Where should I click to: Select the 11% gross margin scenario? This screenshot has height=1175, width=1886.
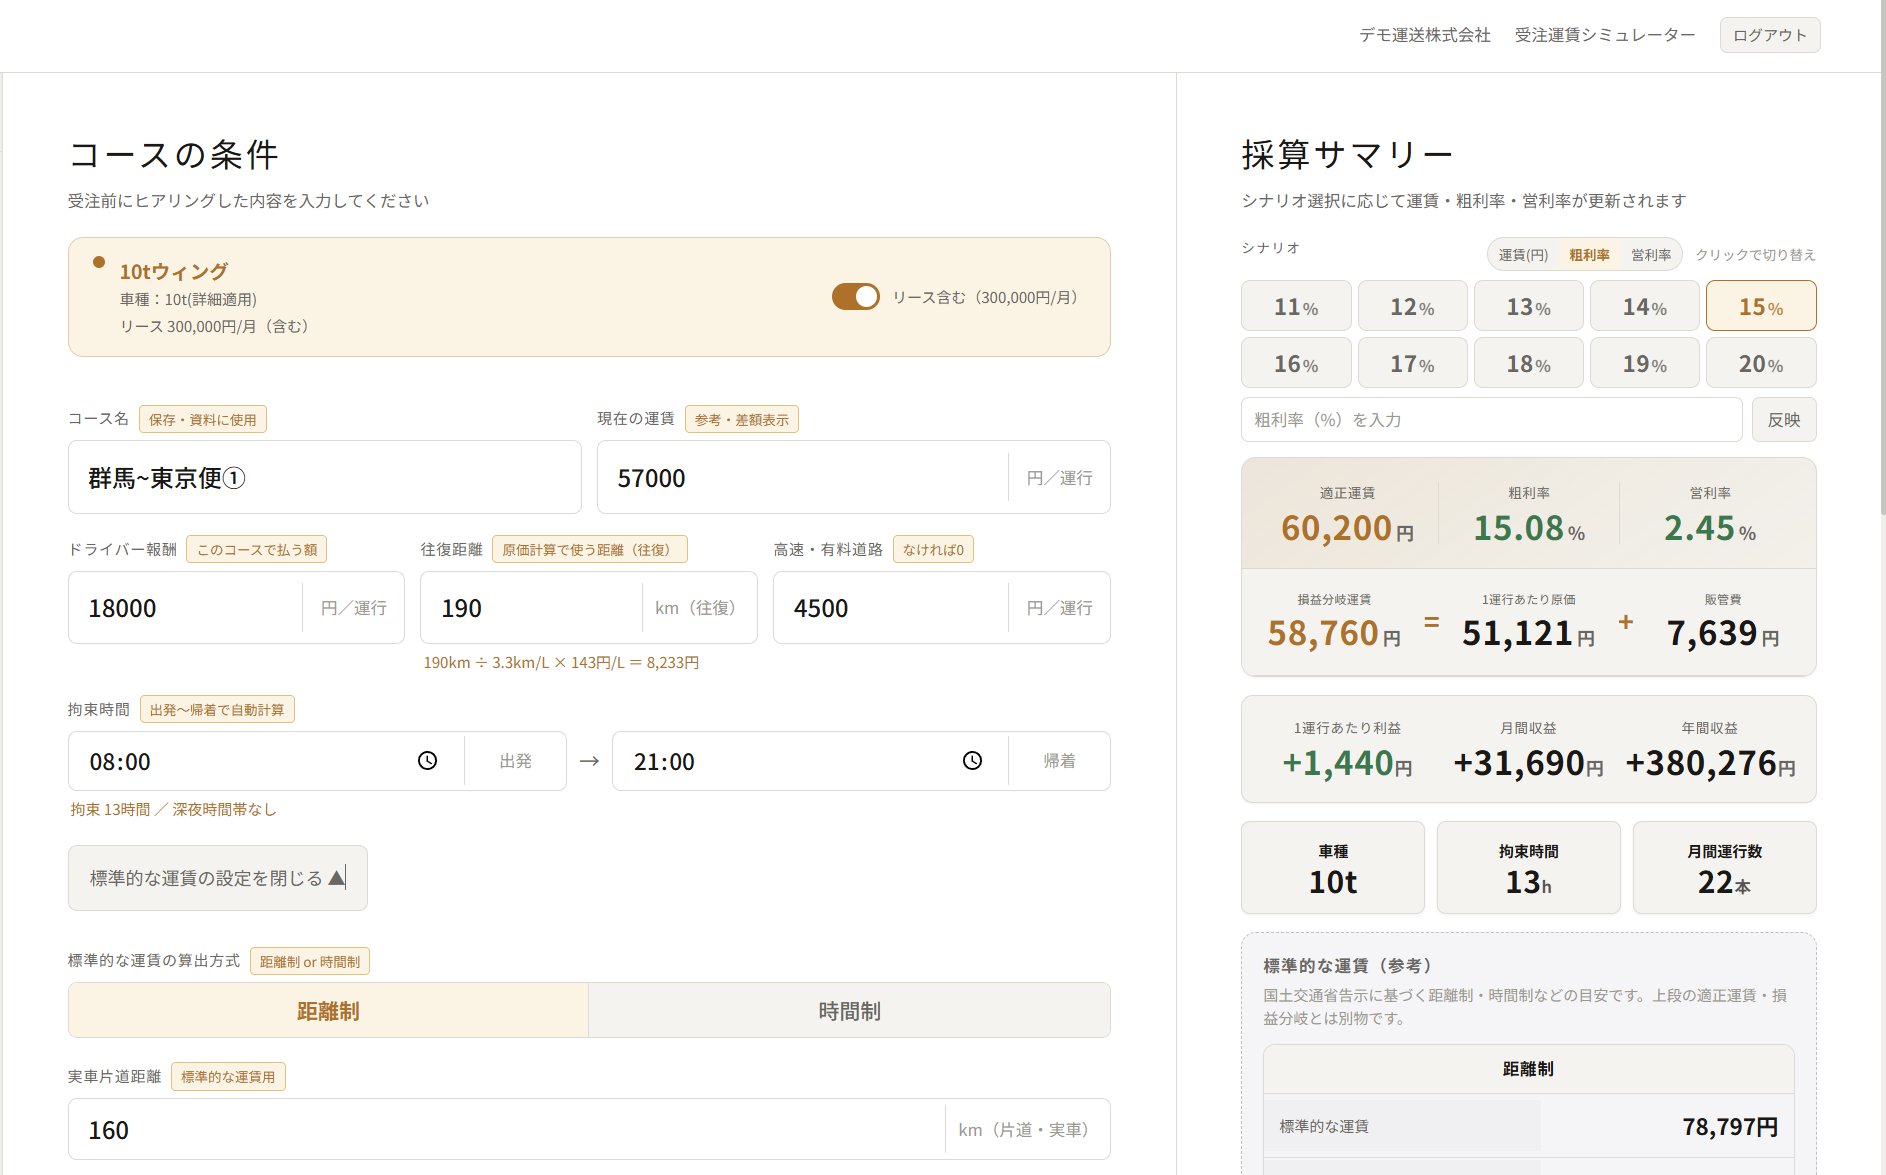(1296, 306)
